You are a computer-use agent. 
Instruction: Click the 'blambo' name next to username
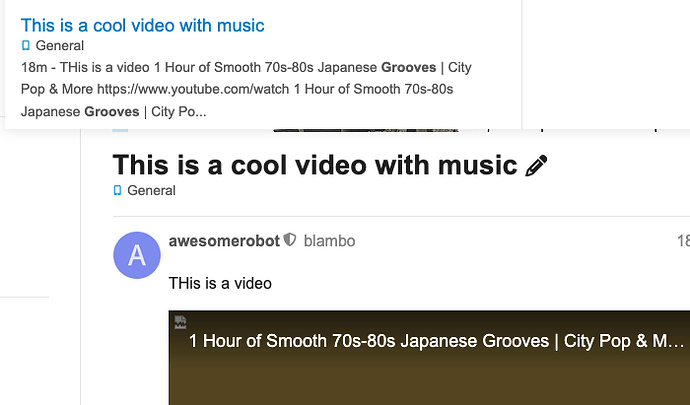pos(329,241)
